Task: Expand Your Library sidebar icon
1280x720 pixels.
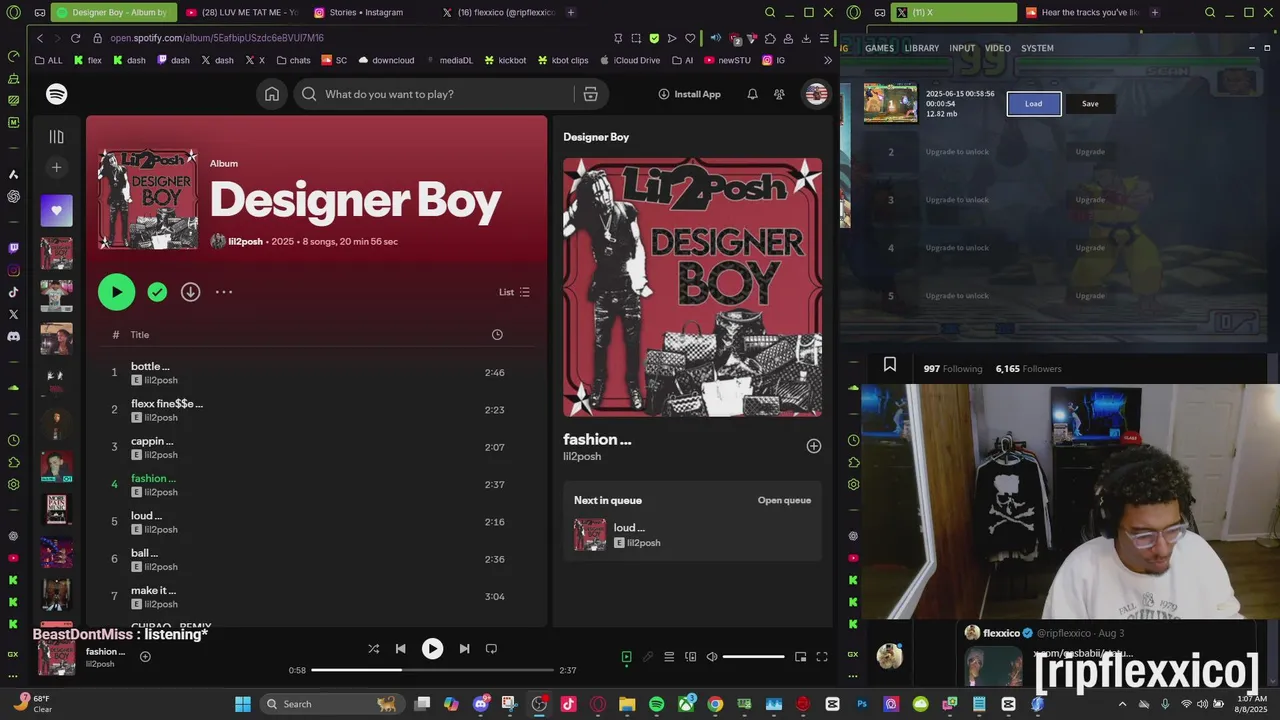Action: tap(57, 137)
